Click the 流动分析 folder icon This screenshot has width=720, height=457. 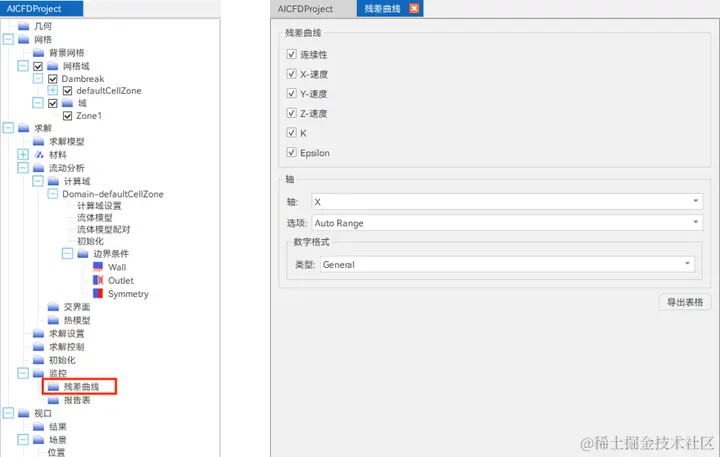click(39, 168)
